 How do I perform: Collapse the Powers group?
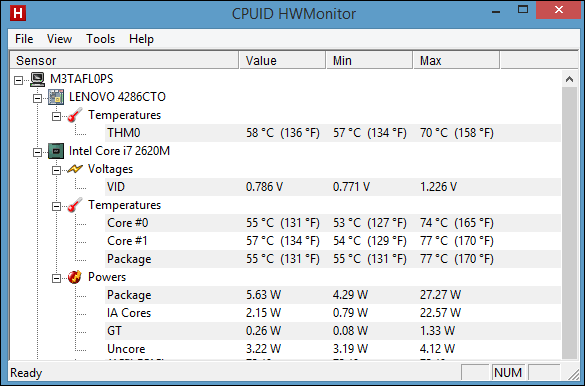pyautogui.click(x=56, y=278)
